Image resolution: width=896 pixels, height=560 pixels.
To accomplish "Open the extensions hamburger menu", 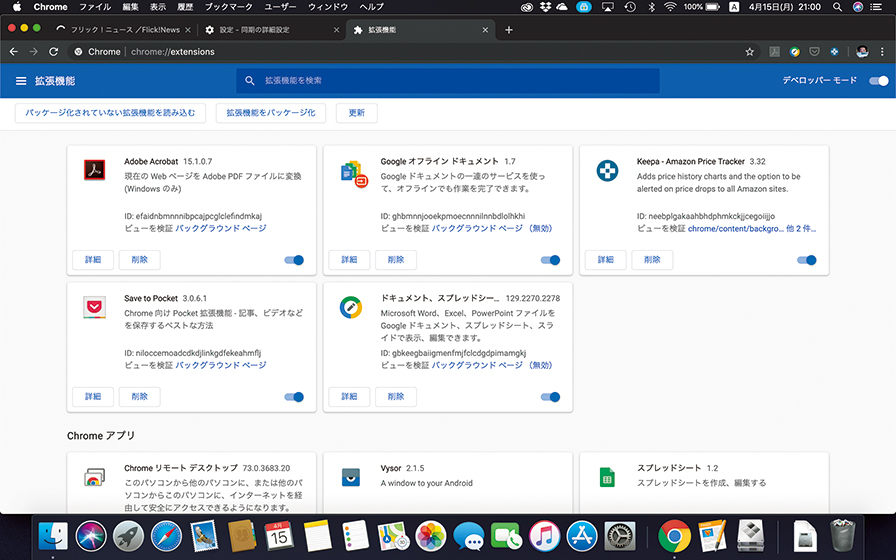I will (x=21, y=81).
